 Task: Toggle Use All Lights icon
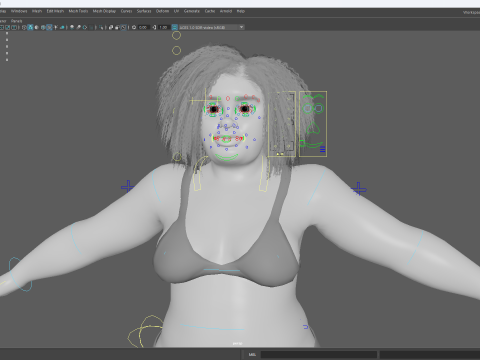coord(56,27)
